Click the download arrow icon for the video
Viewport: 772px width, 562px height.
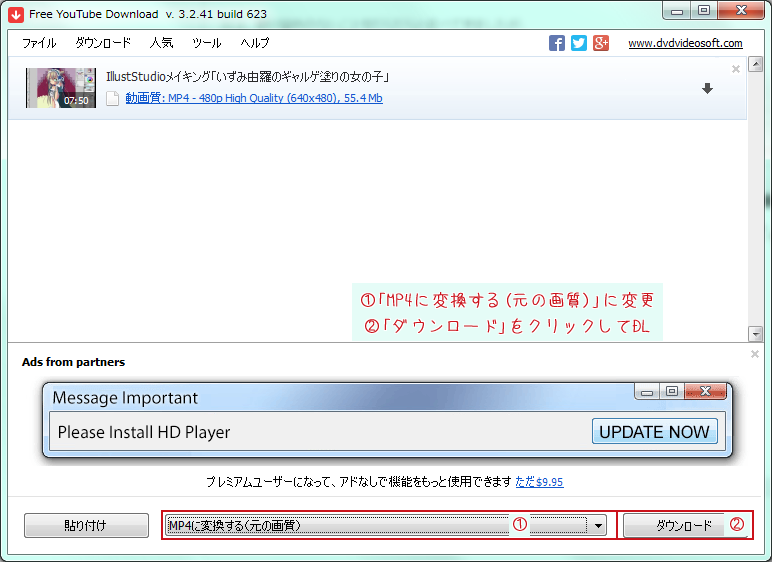tap(708, 88)
